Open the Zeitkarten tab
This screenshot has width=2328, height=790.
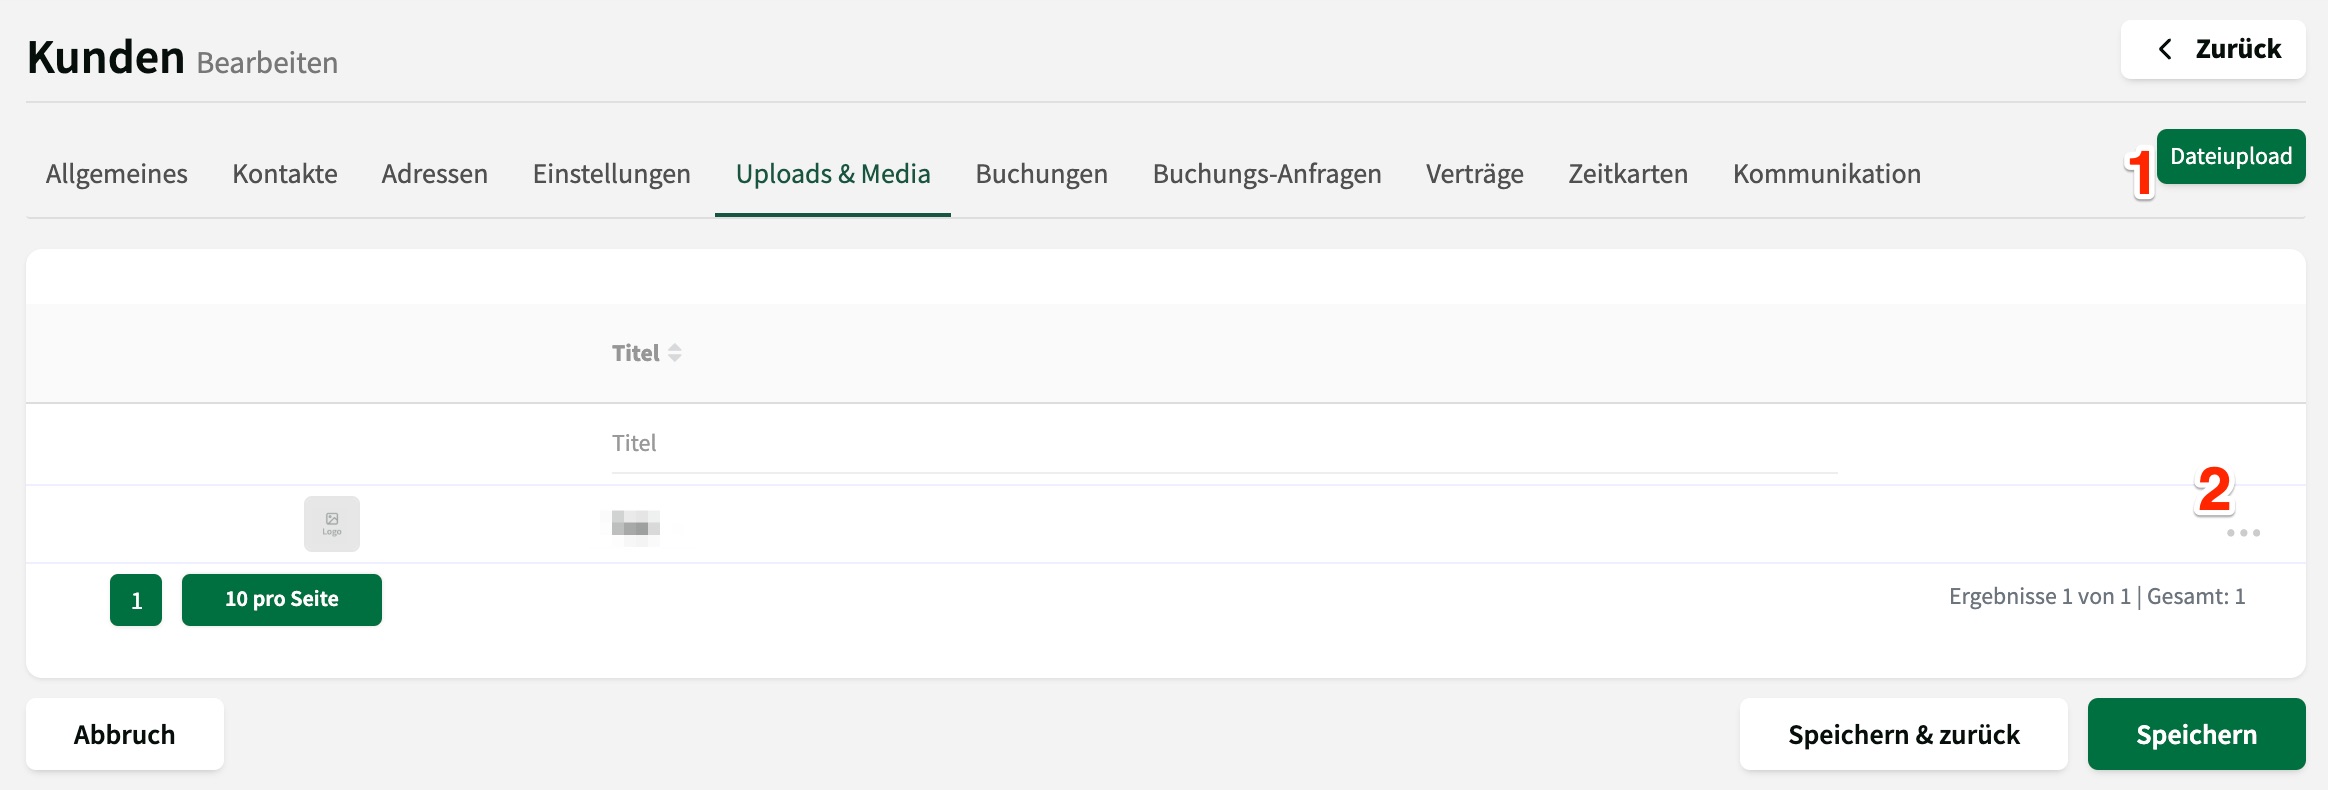coord(1628,174)
